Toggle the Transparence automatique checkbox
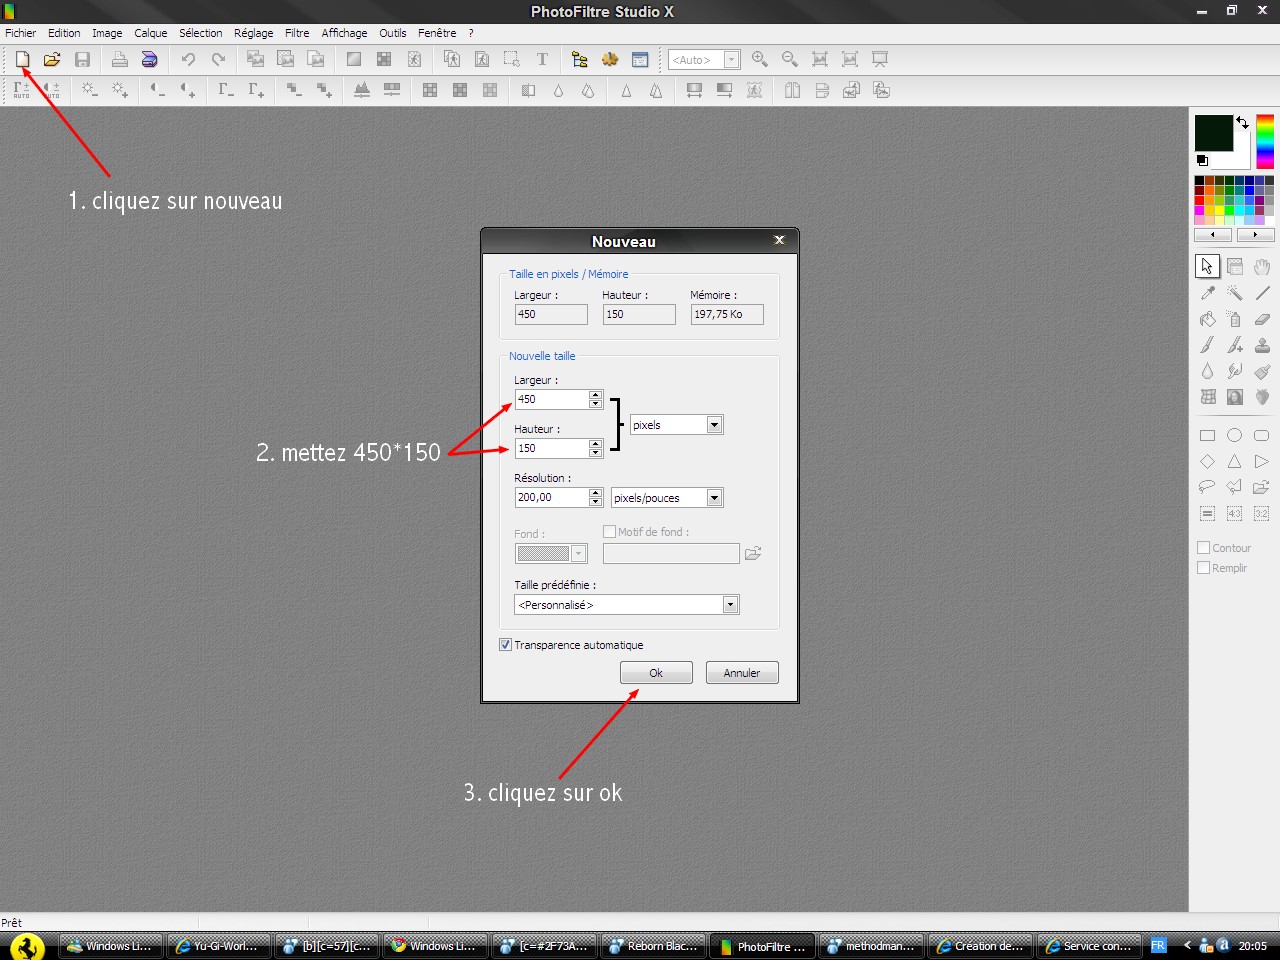This screenshot has width=1280, height=960. 505,645
